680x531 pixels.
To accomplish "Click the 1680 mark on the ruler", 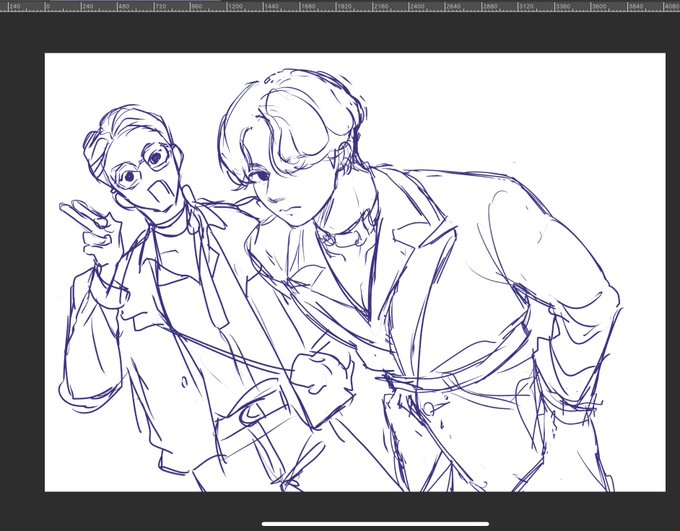I will 308,7.
